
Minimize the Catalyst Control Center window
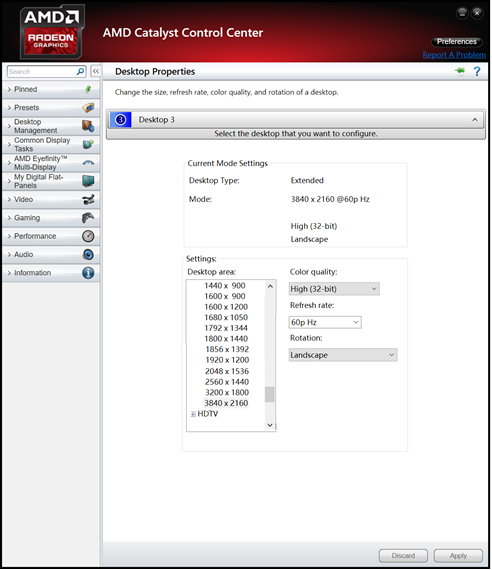coord(462,13)
